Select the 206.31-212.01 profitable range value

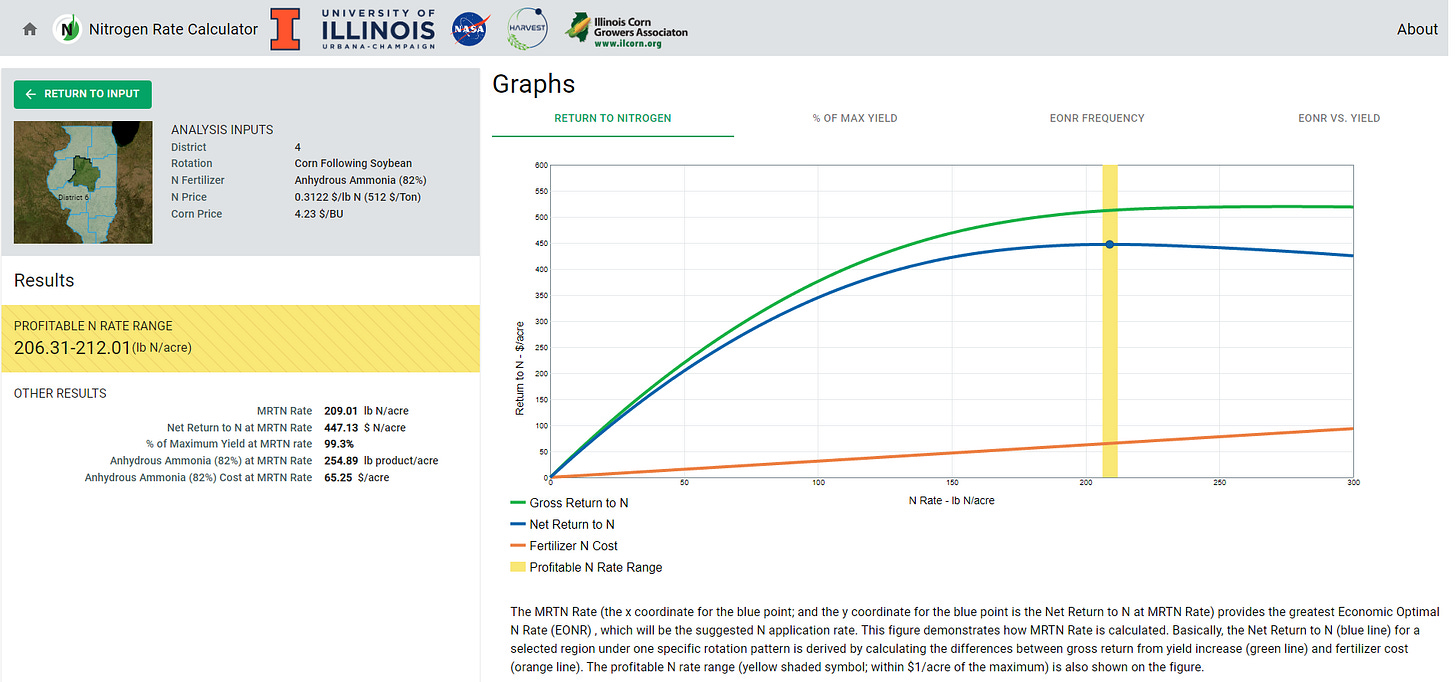tap(72, 347)
